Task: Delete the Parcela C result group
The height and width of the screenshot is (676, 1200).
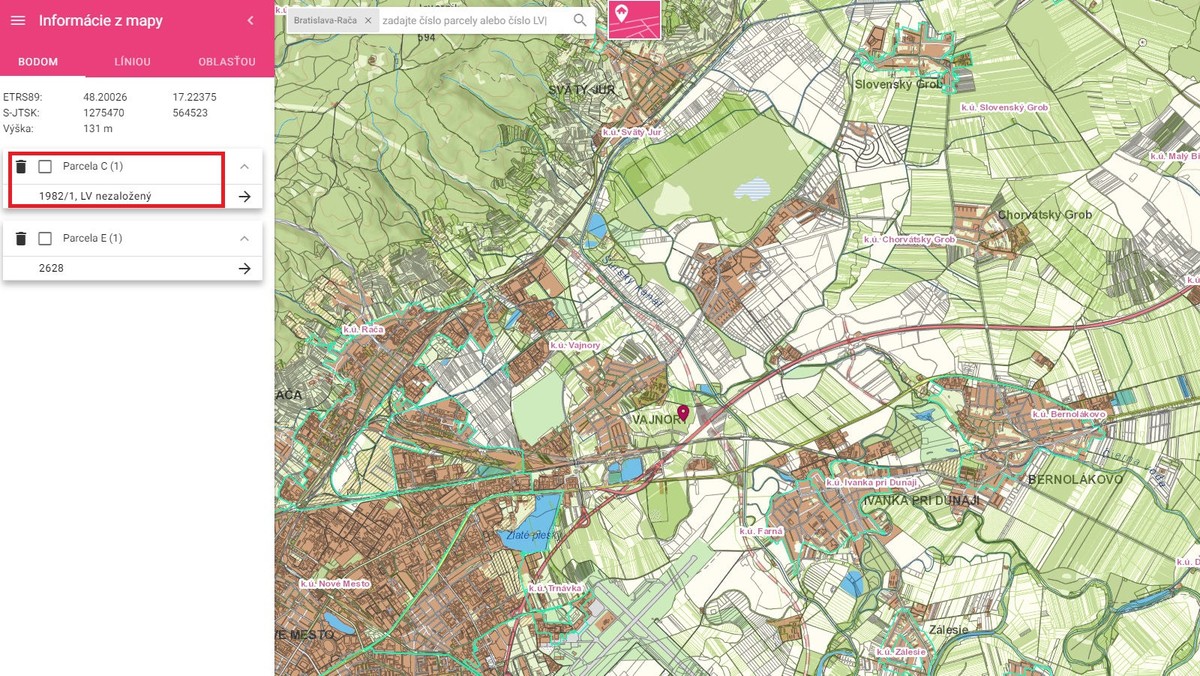Action: [x=21, y=166]
